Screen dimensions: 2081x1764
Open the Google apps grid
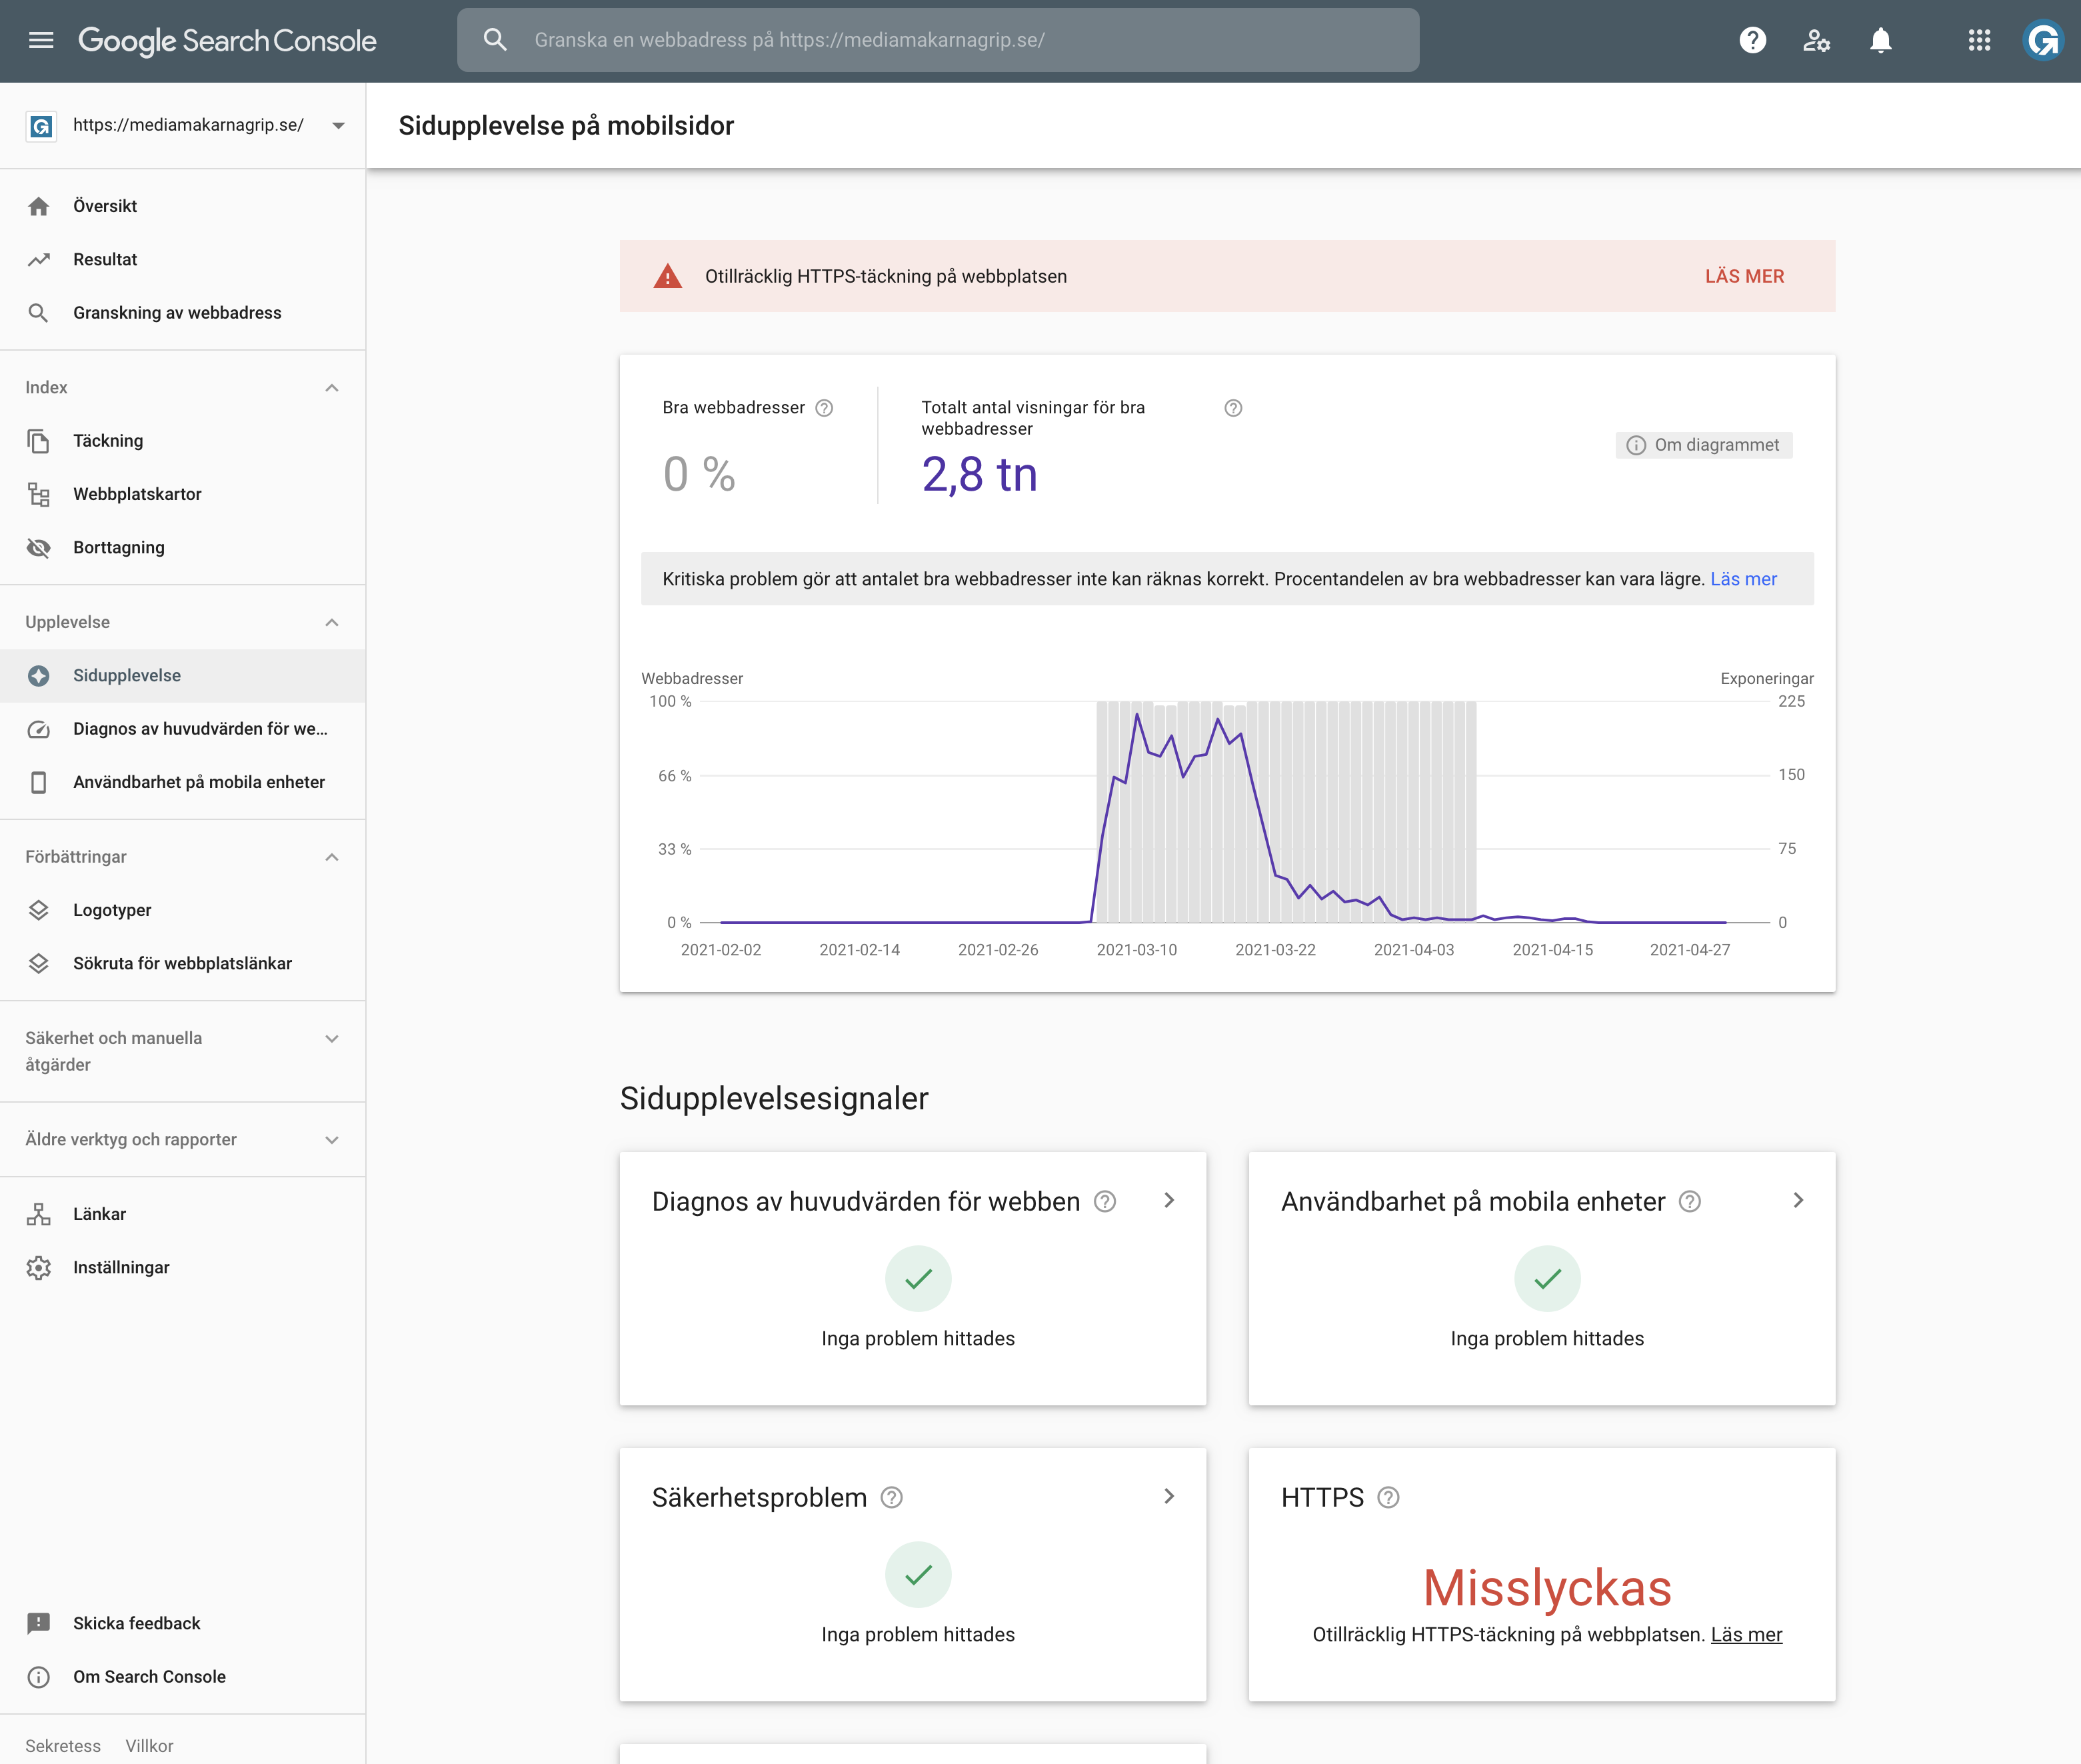1978,40
